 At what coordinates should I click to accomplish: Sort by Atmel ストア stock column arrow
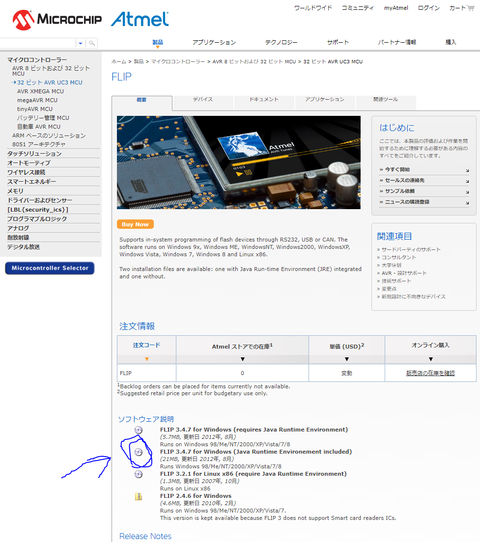(x=243, y=359)
